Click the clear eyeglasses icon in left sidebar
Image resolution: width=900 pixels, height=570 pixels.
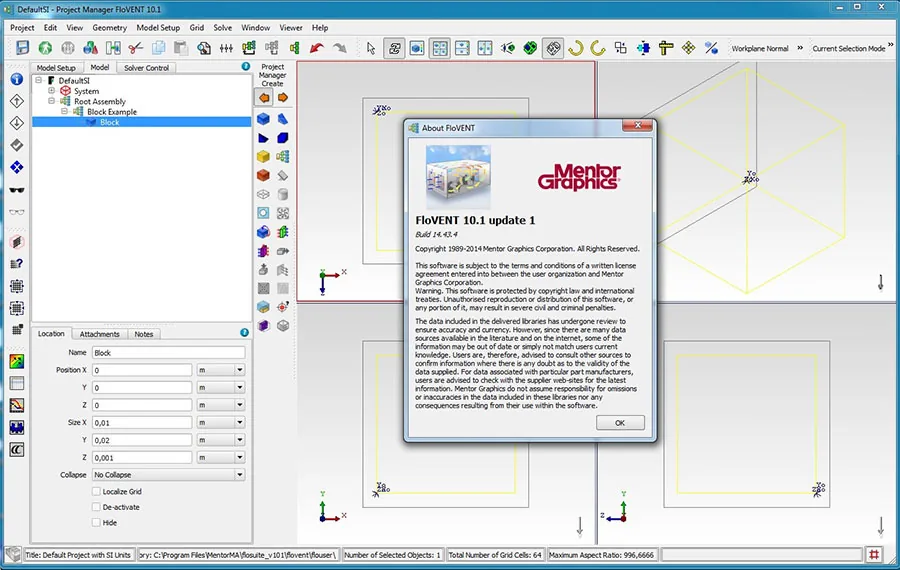[17, 212]
